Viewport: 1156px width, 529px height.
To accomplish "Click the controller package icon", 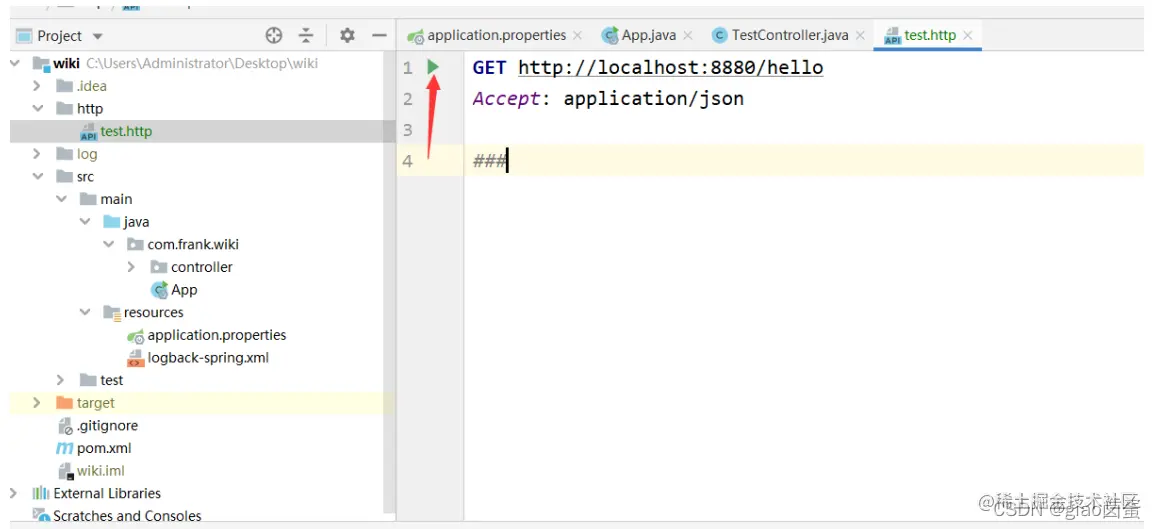I will pos(159,267).
